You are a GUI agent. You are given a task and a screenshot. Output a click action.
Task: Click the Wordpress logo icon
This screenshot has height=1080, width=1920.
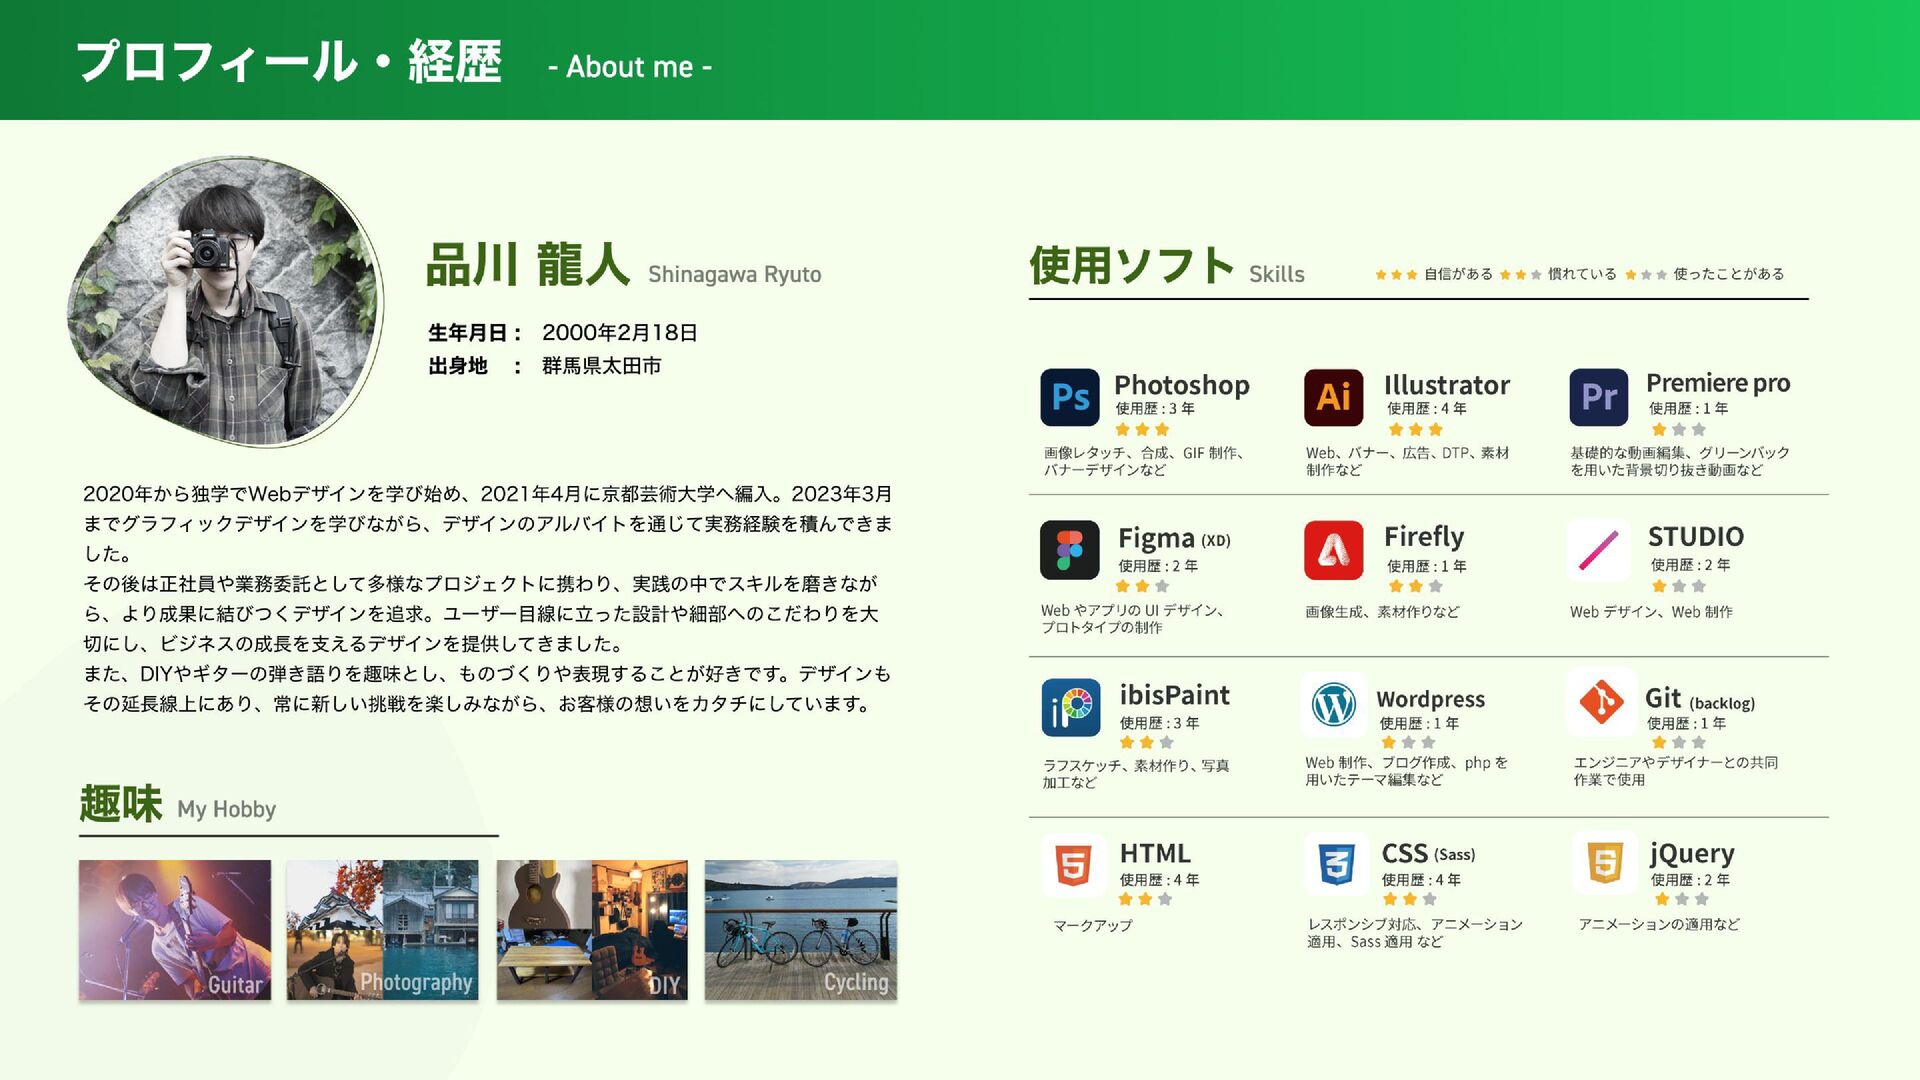pos(1333,704)
